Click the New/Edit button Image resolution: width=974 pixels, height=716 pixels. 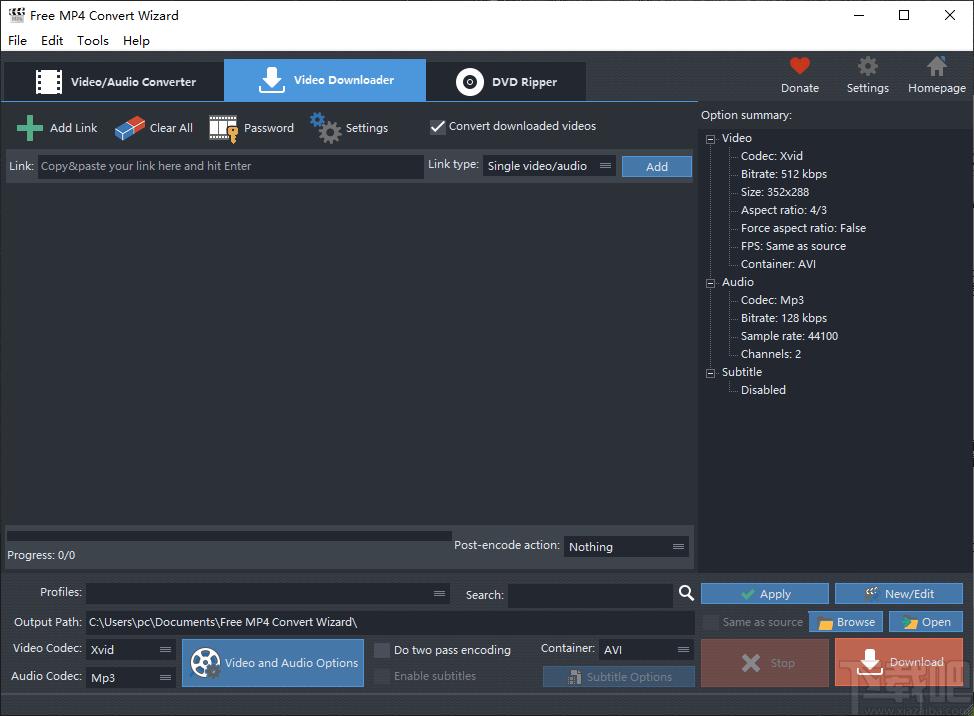tap(899, 594)
